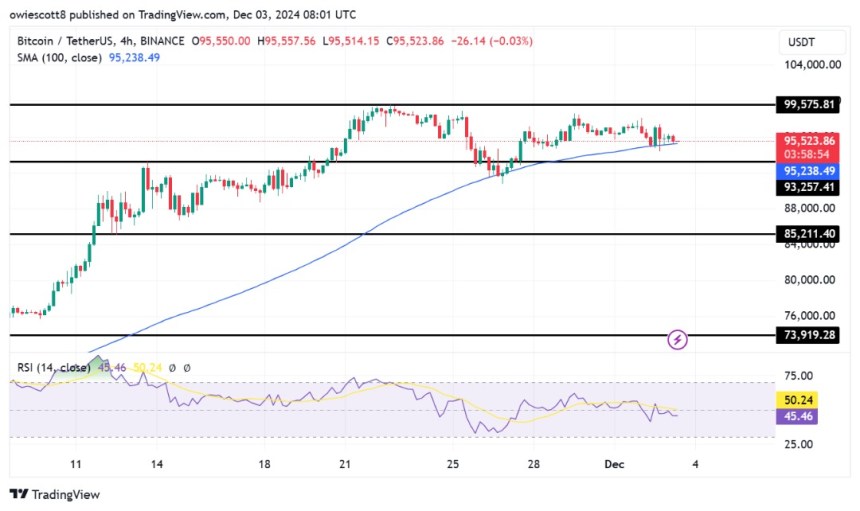Click the 99,575.81 resistance price label
The image size is (860, 511).
[x=811, y=104]
